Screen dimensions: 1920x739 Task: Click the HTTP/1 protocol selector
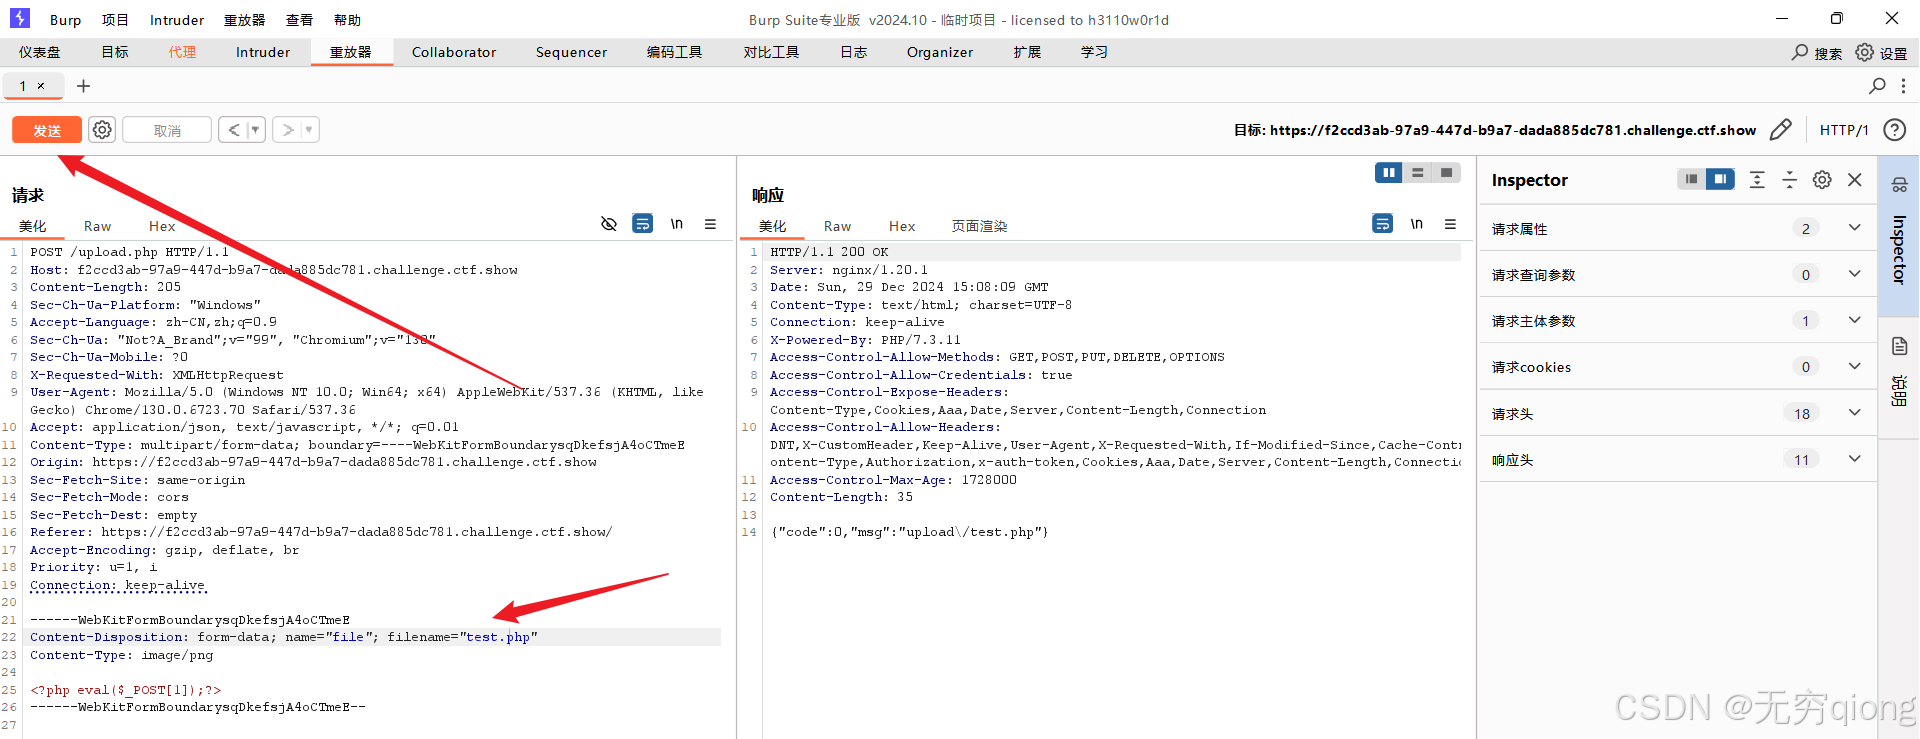tap(1844, 130)
